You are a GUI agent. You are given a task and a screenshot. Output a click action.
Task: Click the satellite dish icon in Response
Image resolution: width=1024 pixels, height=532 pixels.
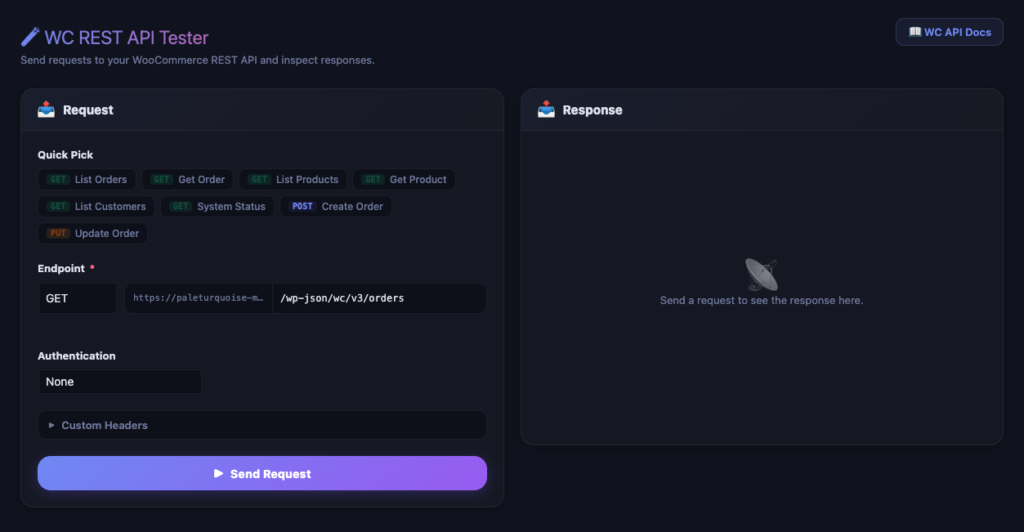coord(761,274)
